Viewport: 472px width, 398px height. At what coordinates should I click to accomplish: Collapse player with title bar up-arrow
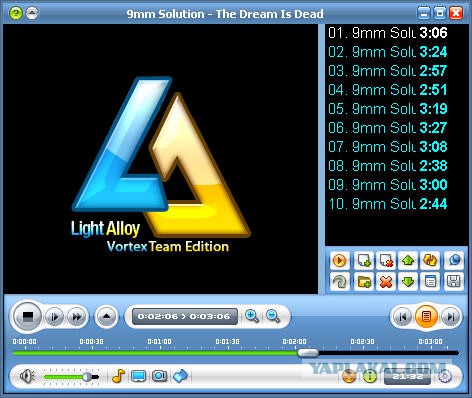click(x=32, y=13)
